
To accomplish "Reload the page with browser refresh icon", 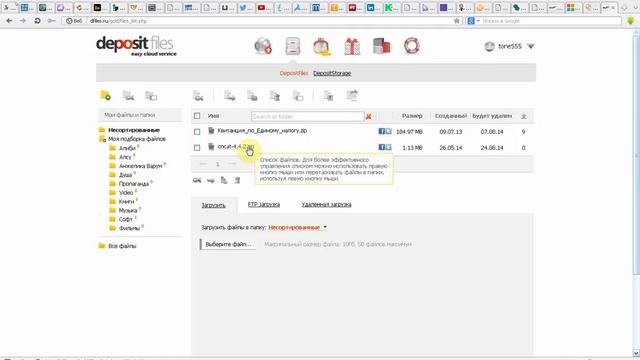I will (37, 20).
